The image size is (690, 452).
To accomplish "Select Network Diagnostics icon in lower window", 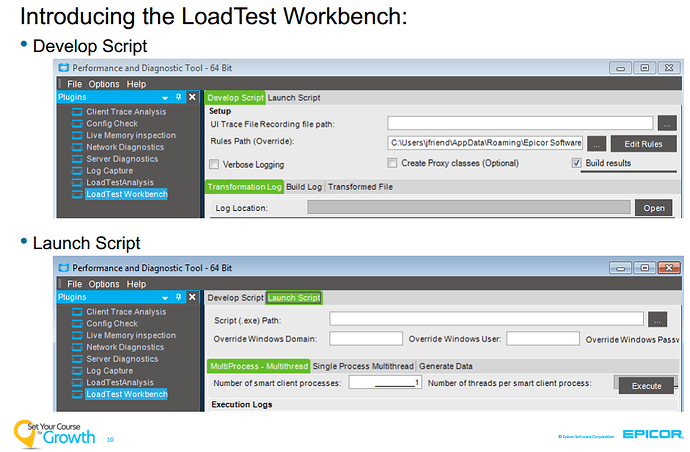I will 77,347.
